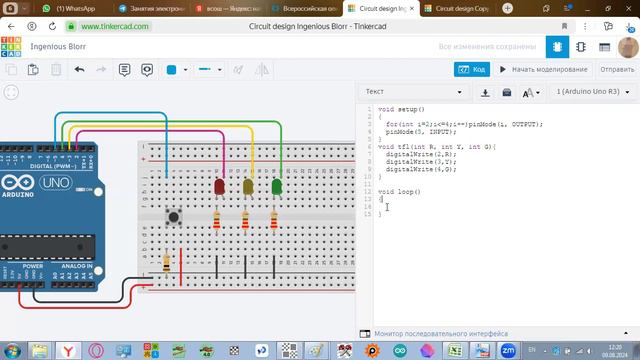Open the component list view
This screenshot has height=360, width=640.
(x=604, y=47)
